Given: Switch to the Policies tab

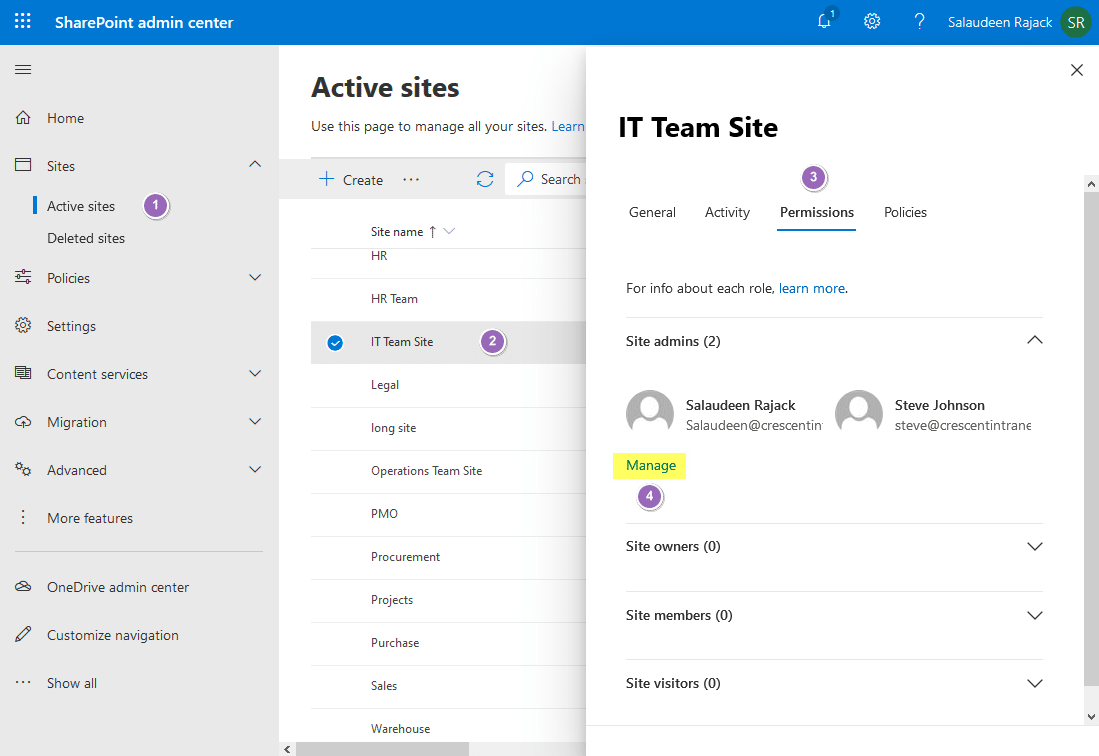Looking at the screenshot, I should click(x=905, y=212).
